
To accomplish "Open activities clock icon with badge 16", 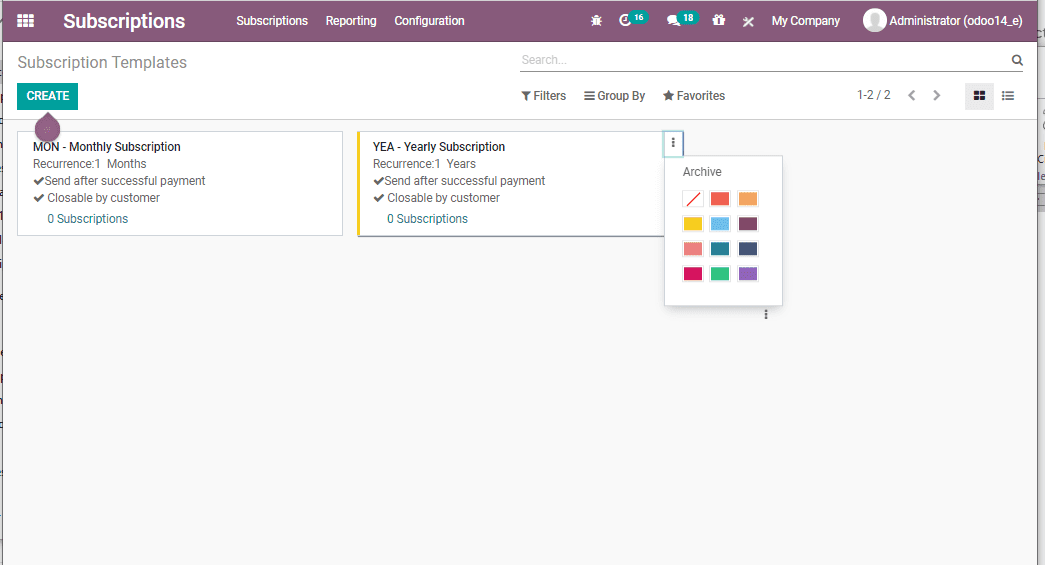I will [x=632, y=20].
